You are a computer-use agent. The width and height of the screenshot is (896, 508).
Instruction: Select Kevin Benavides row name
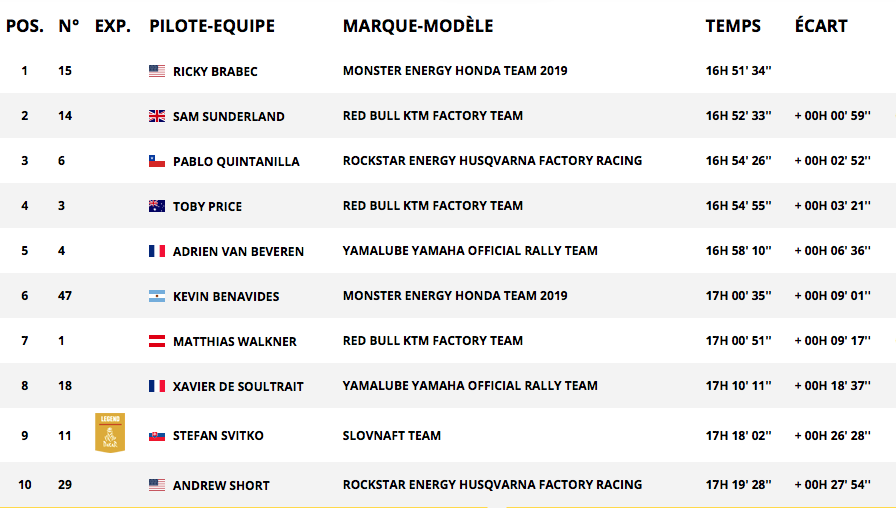(x=226, y=296)
